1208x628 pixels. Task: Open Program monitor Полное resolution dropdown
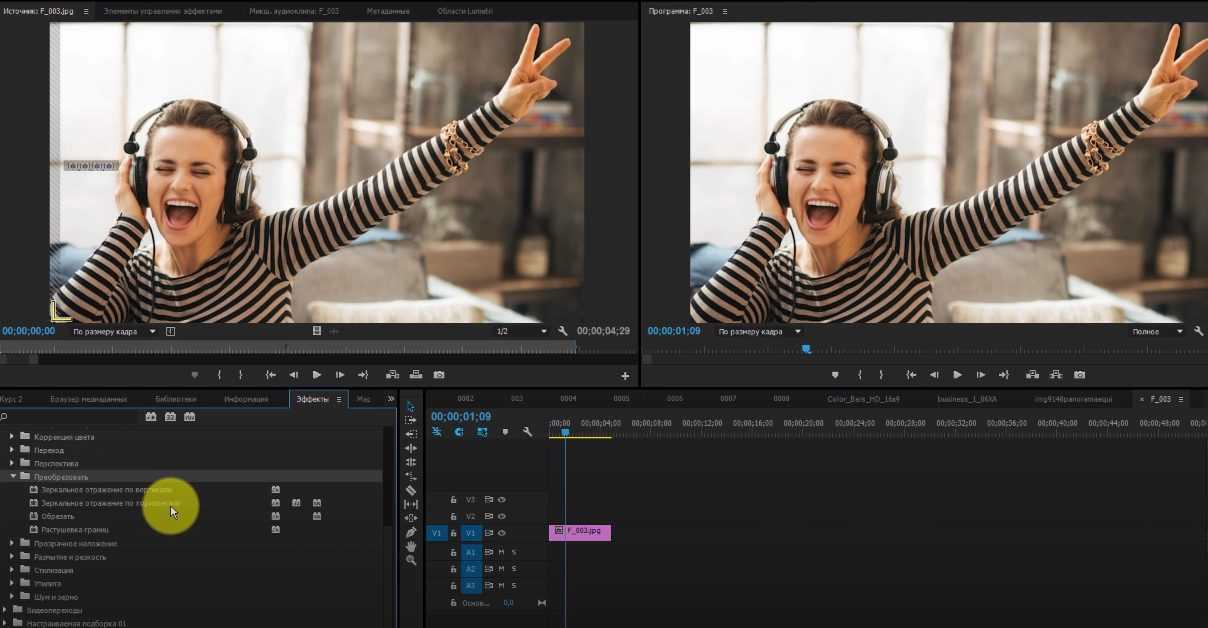click(1157, 331)
